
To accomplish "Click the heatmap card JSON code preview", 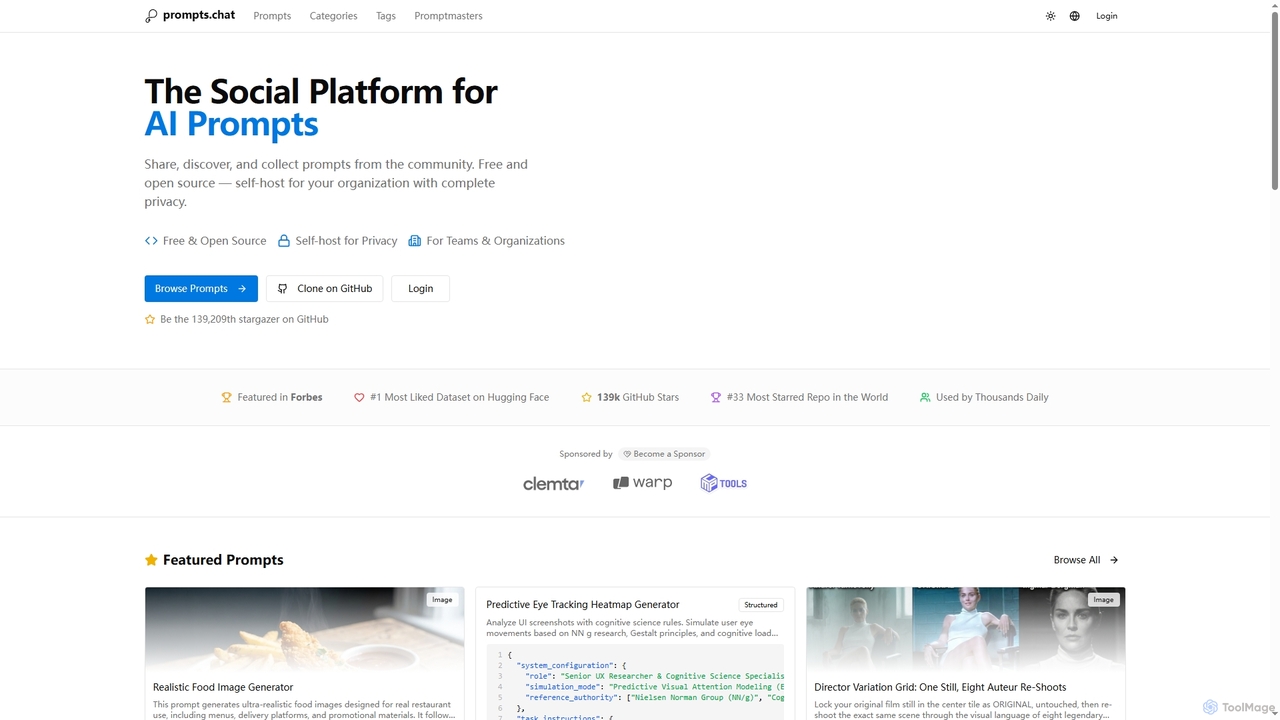I will [635, 684].
